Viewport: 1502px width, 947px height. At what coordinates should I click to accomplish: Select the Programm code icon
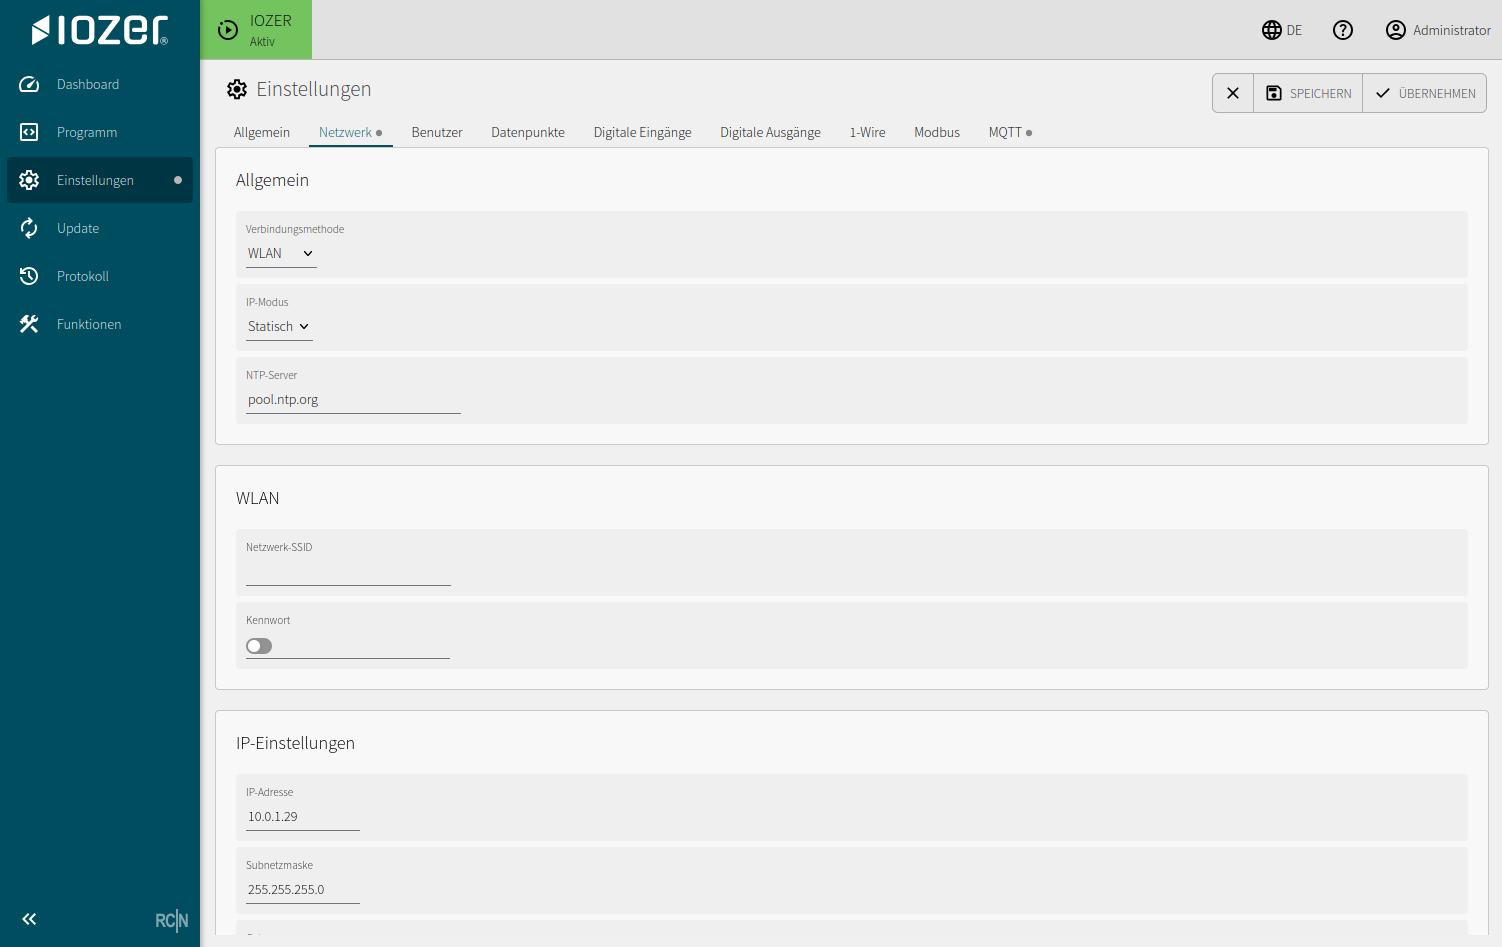pos(29,132)
